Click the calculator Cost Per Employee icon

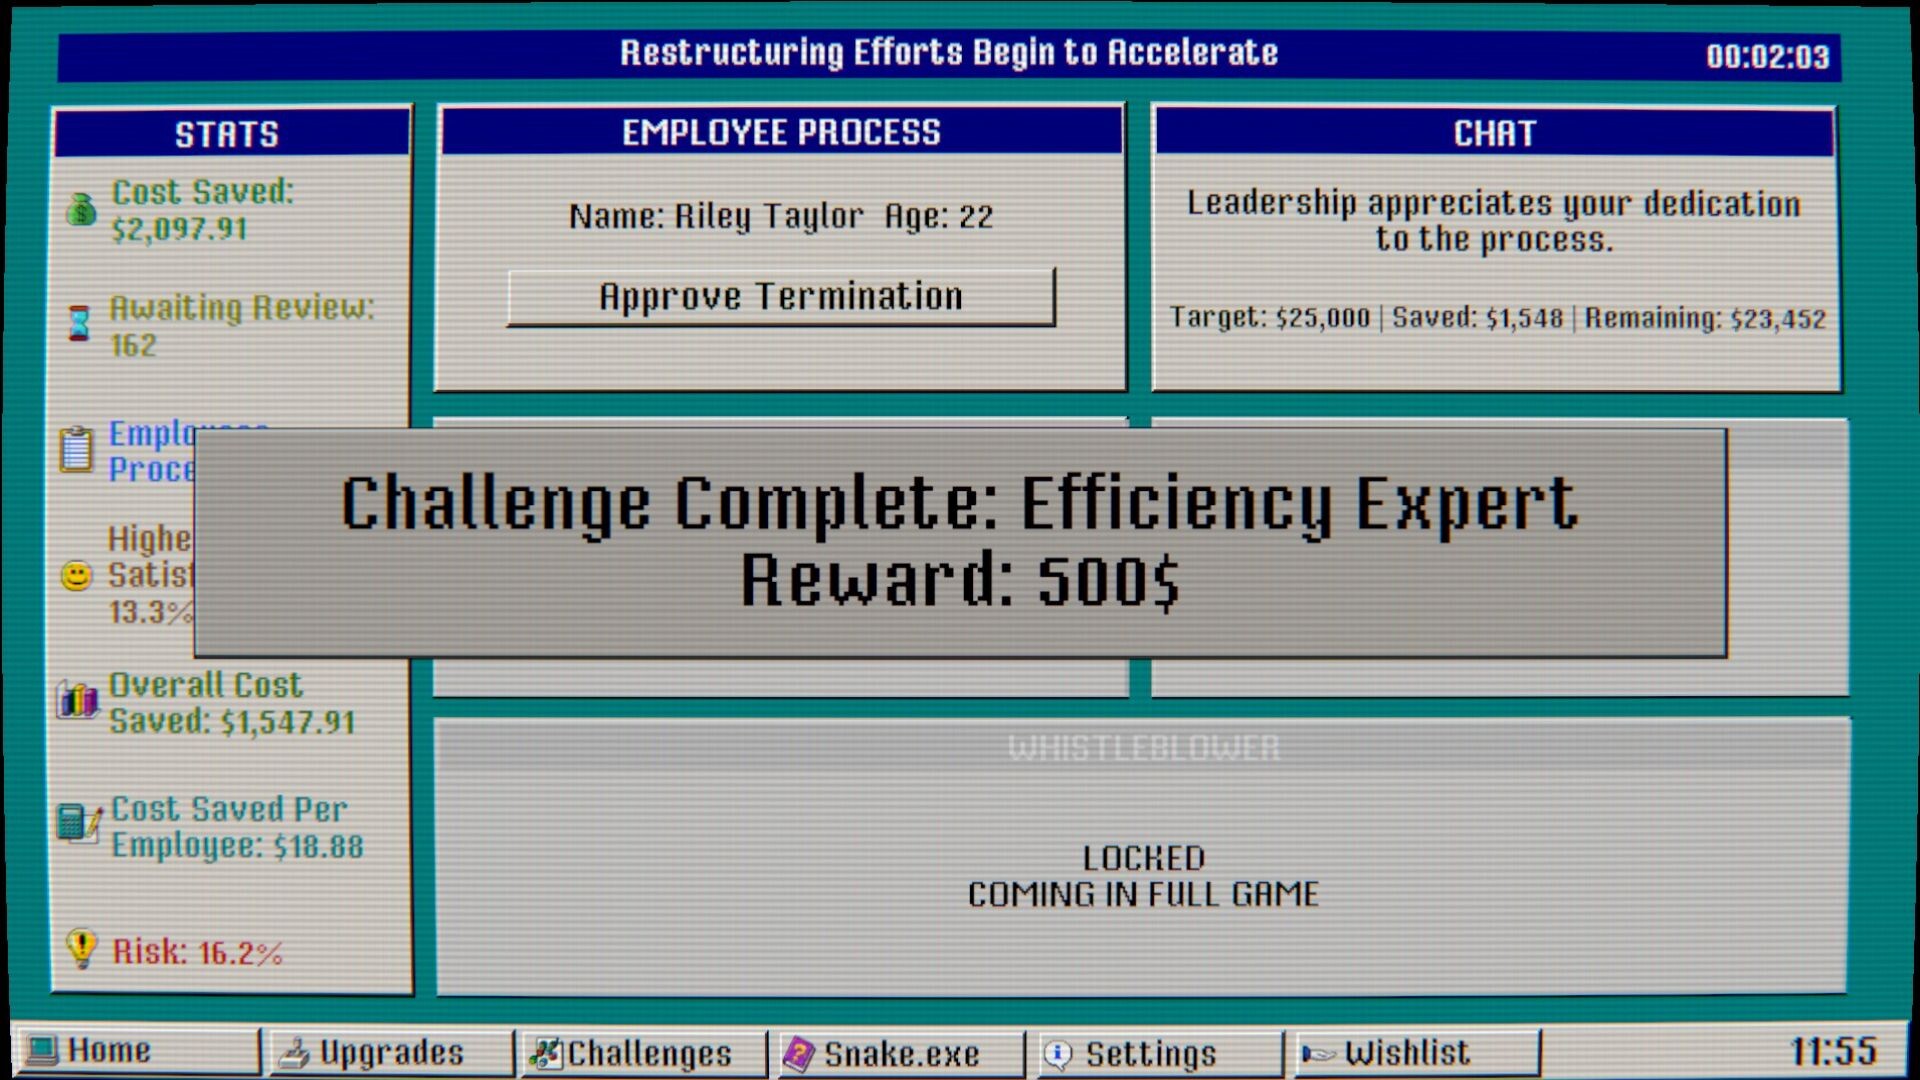(78, 823)
